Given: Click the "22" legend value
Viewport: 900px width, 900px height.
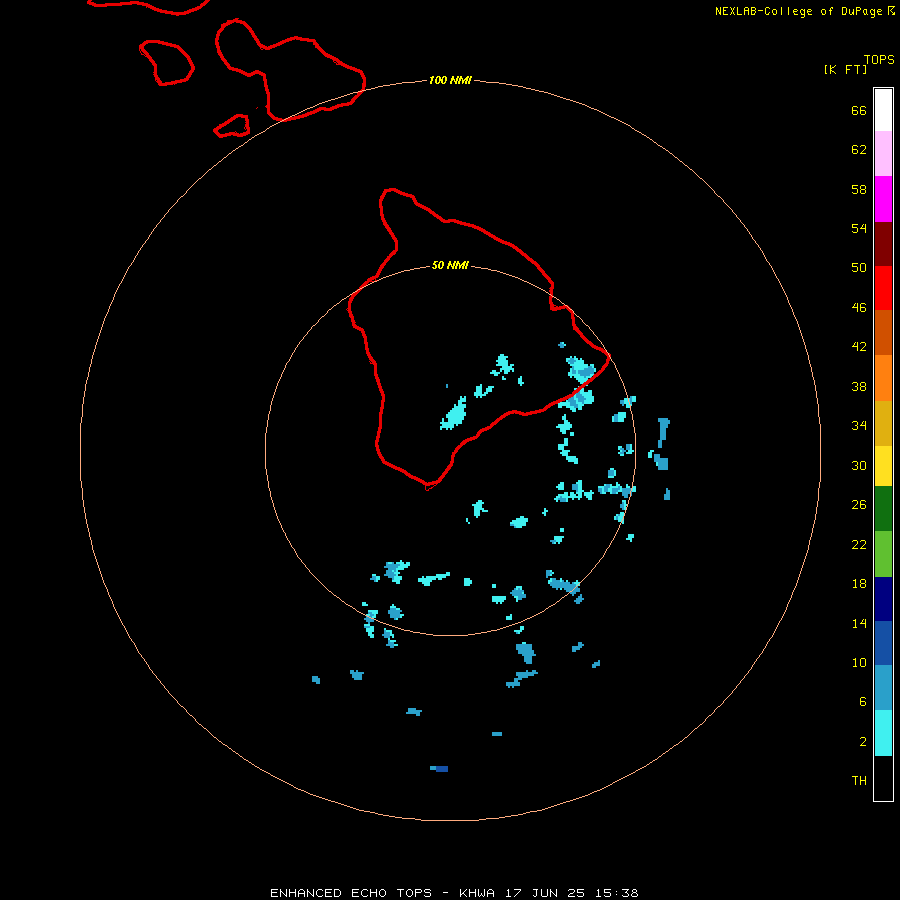Looking at the screenshot, I should click(x=859, y=544).
